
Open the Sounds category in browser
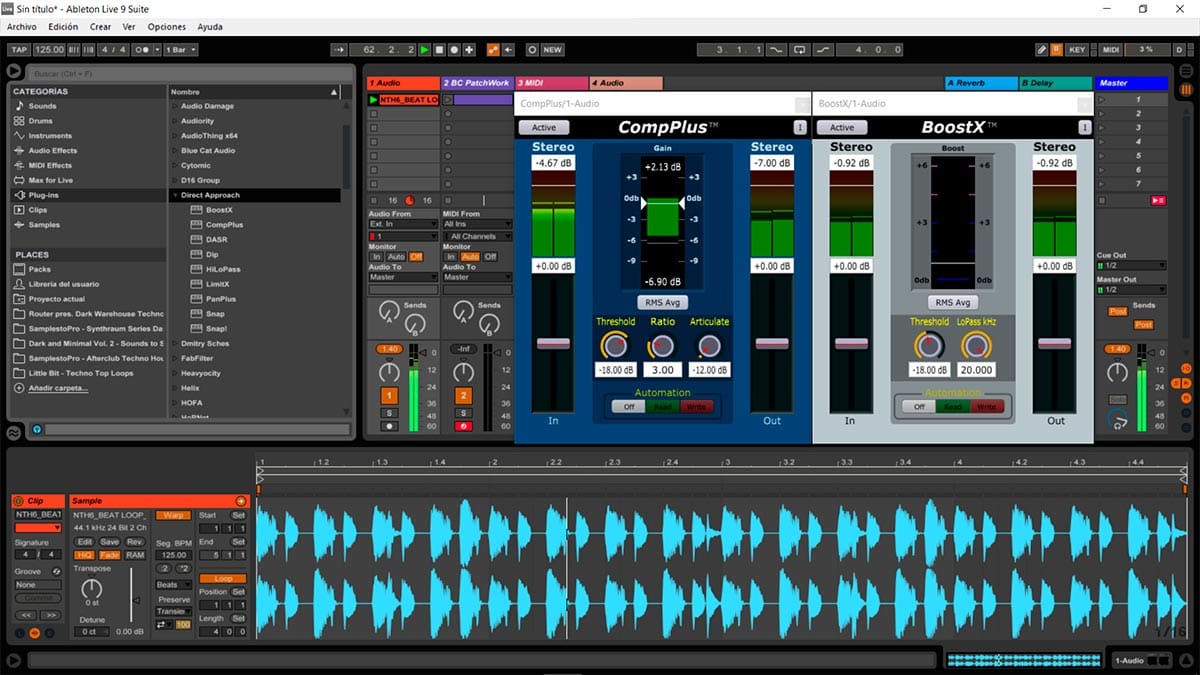point(42,106)
